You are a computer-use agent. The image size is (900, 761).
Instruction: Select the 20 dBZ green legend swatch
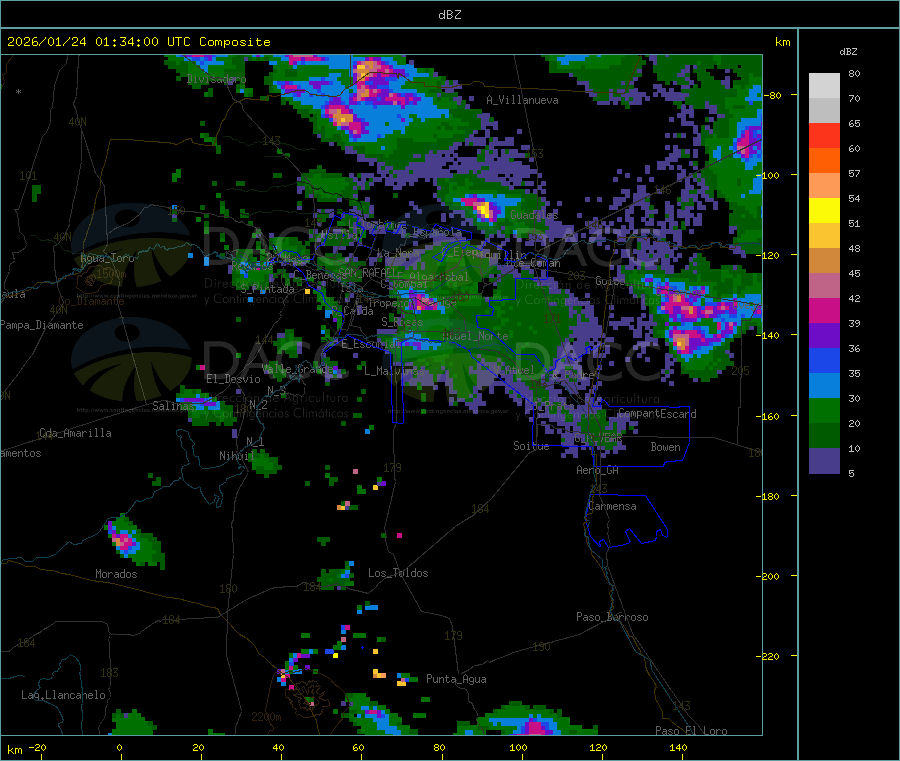click(x=824, y=436)
